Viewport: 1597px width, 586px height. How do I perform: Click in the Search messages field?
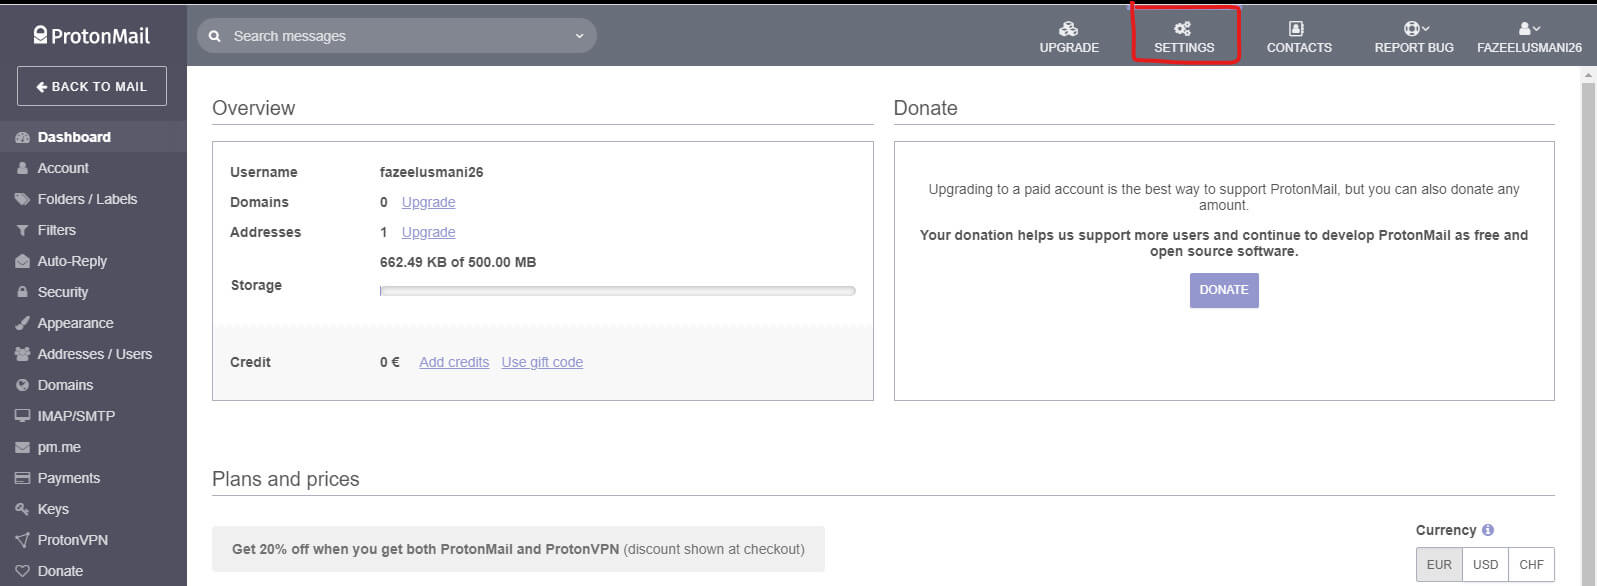point(396,36)
